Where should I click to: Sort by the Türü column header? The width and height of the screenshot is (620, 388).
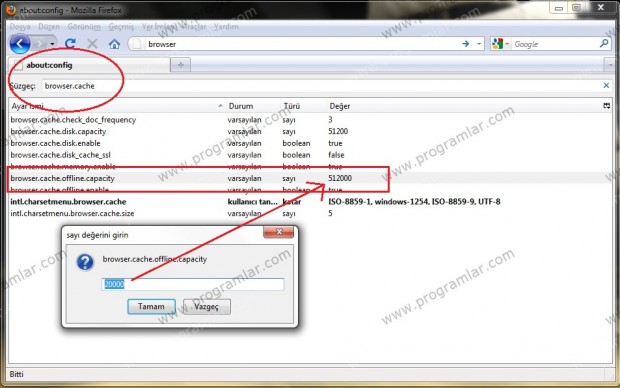(x=304, y=106)
